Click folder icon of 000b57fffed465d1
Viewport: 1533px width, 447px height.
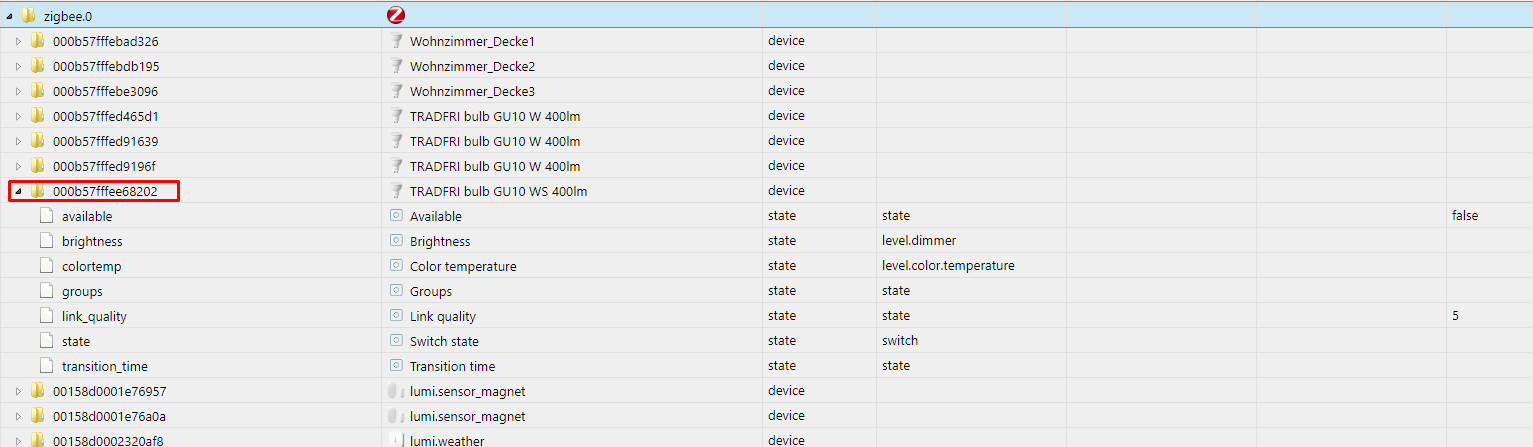[37, 116]
